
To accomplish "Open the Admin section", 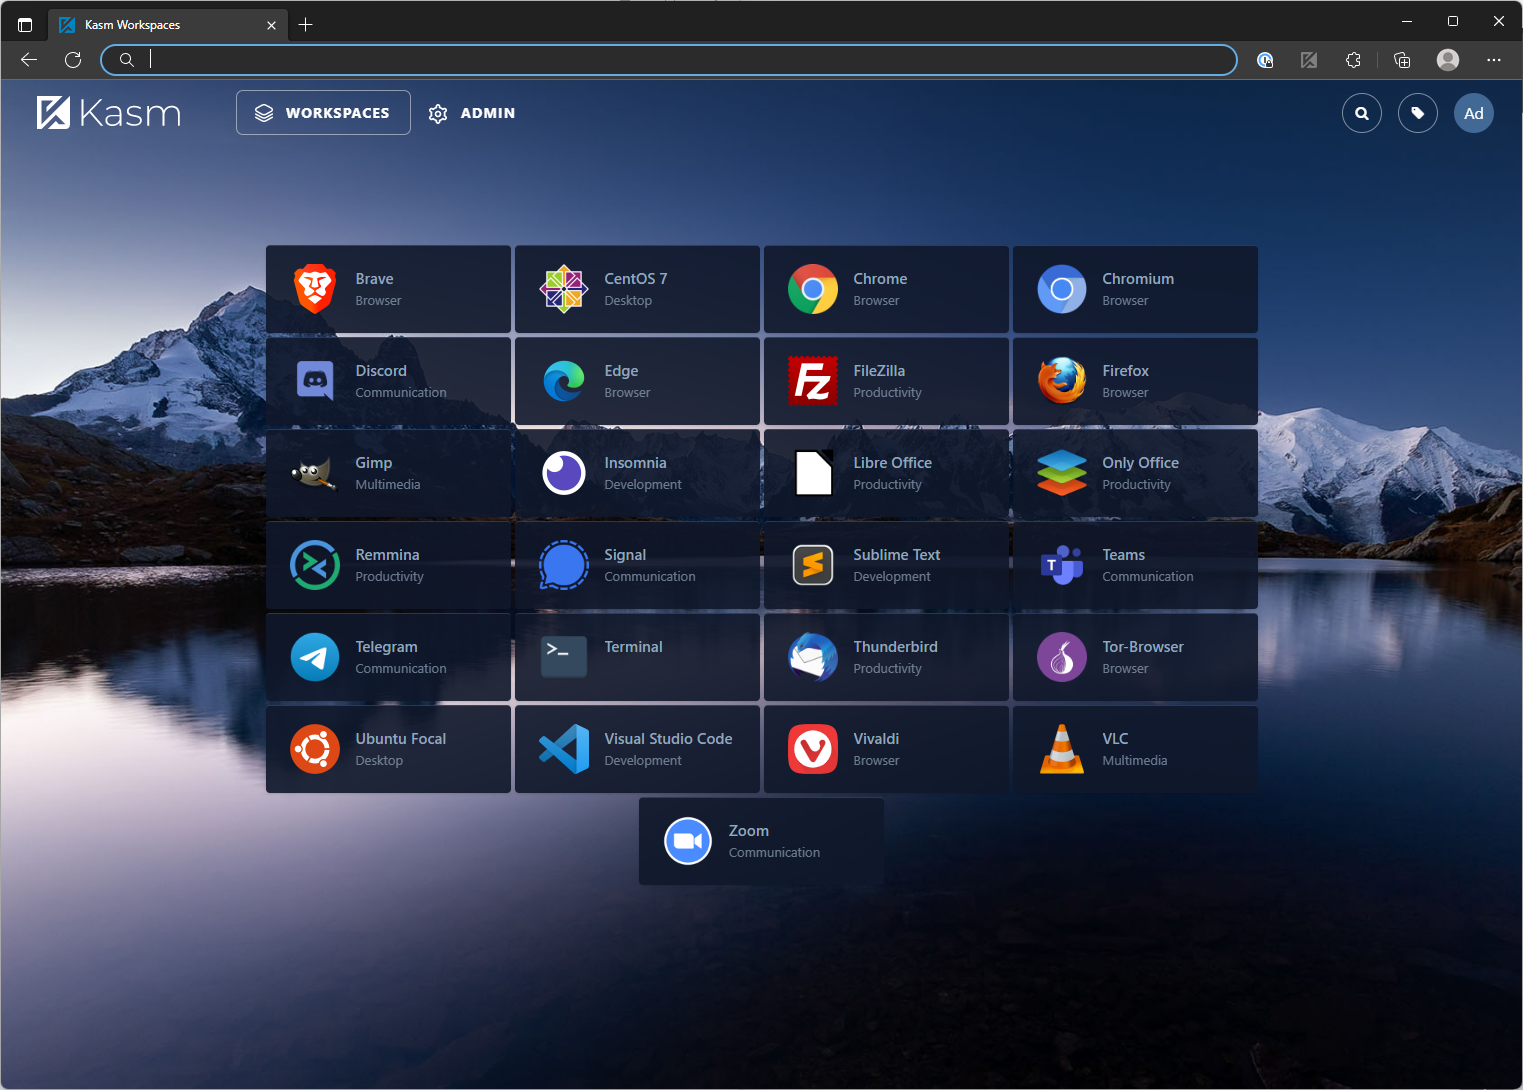I will tap(471, 113).
